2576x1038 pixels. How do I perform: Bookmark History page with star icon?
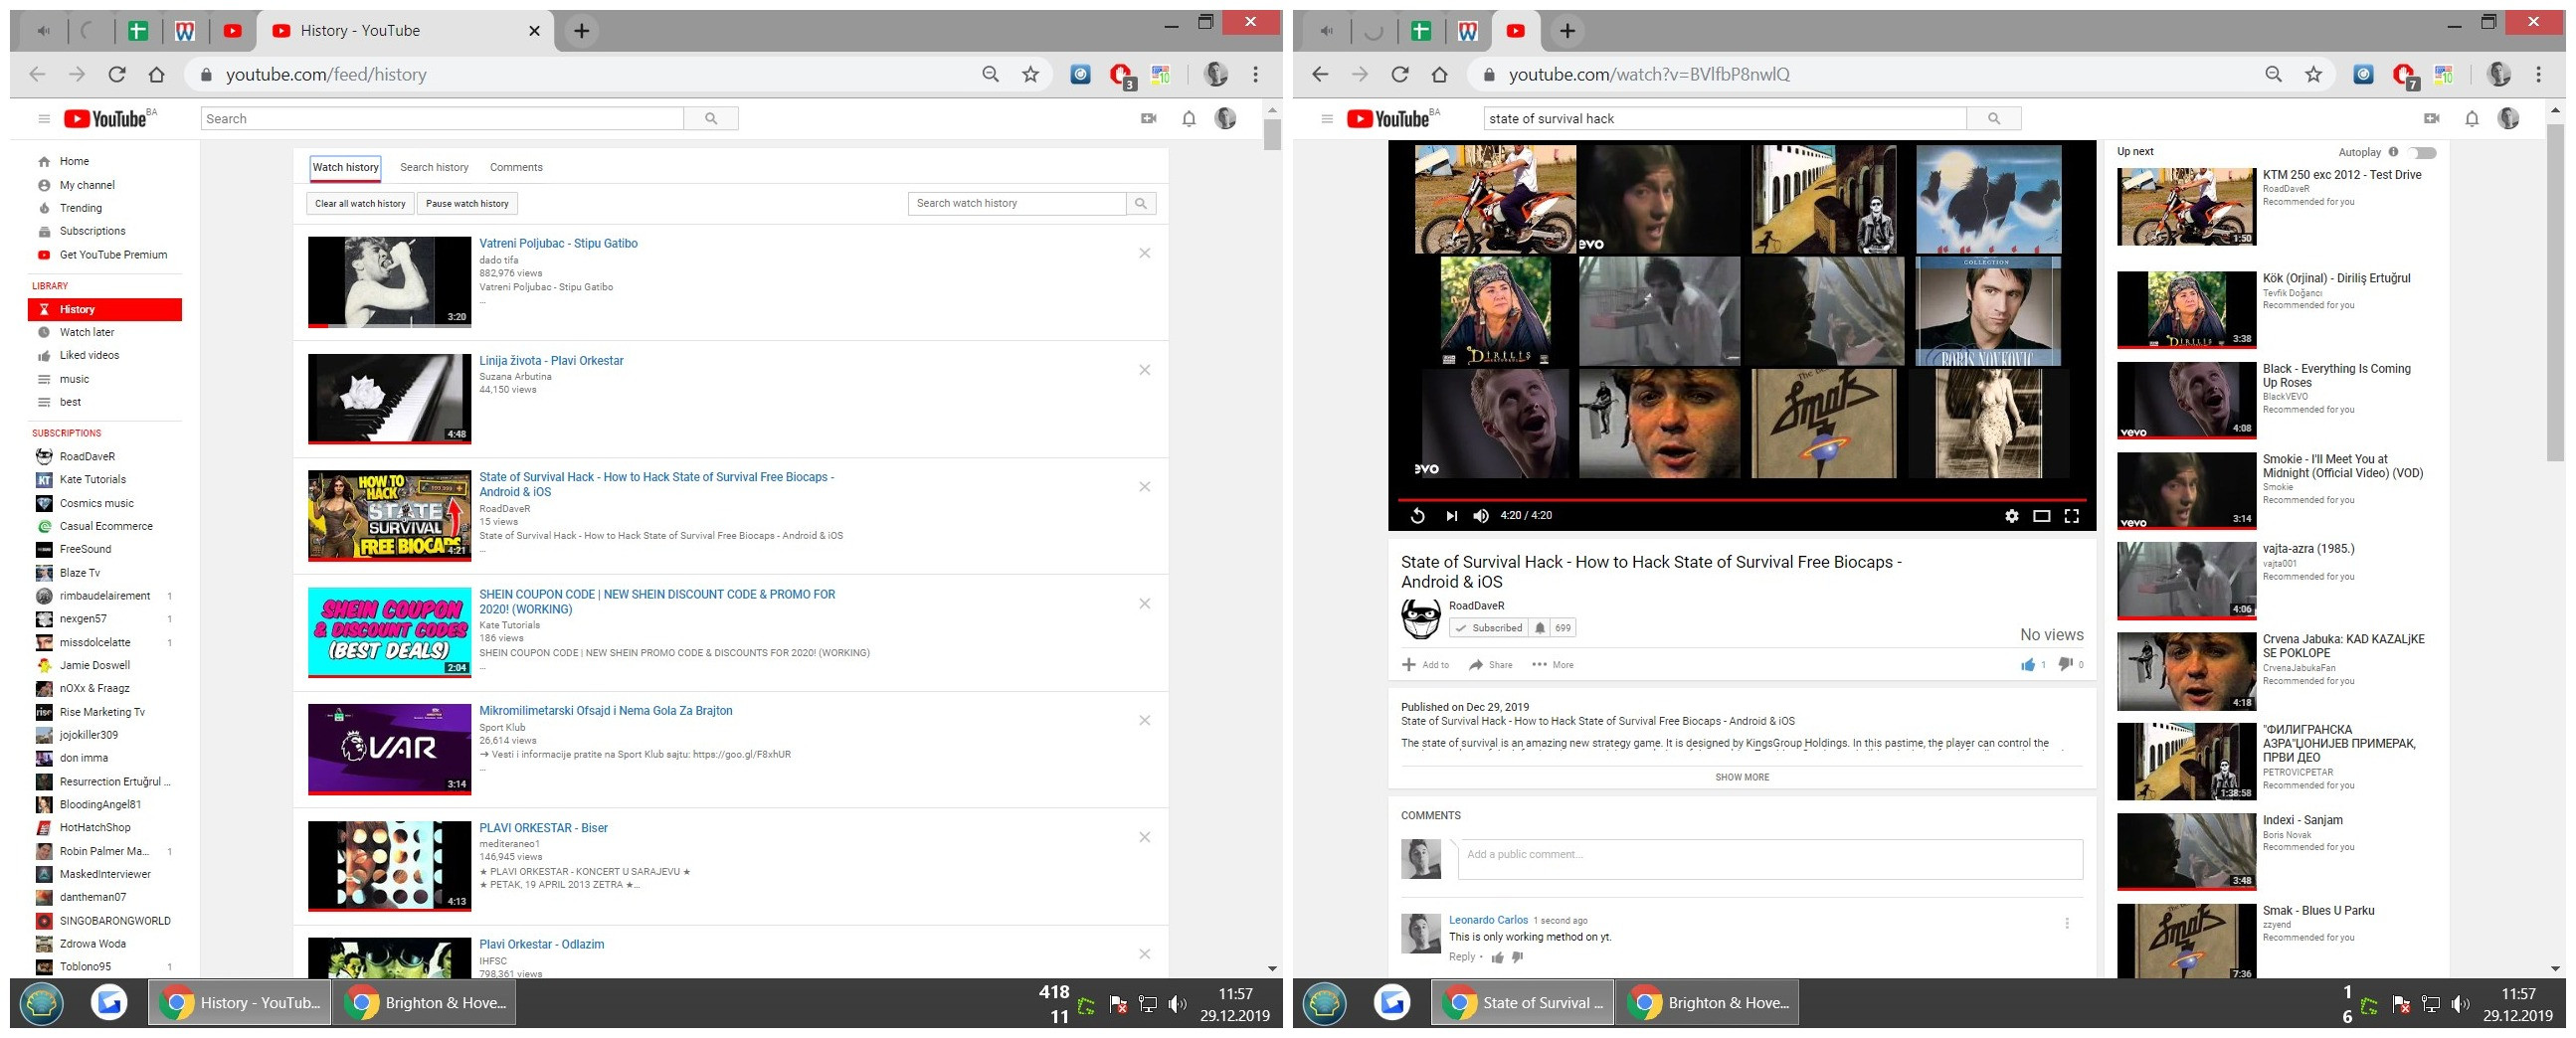coord(1031,74)
